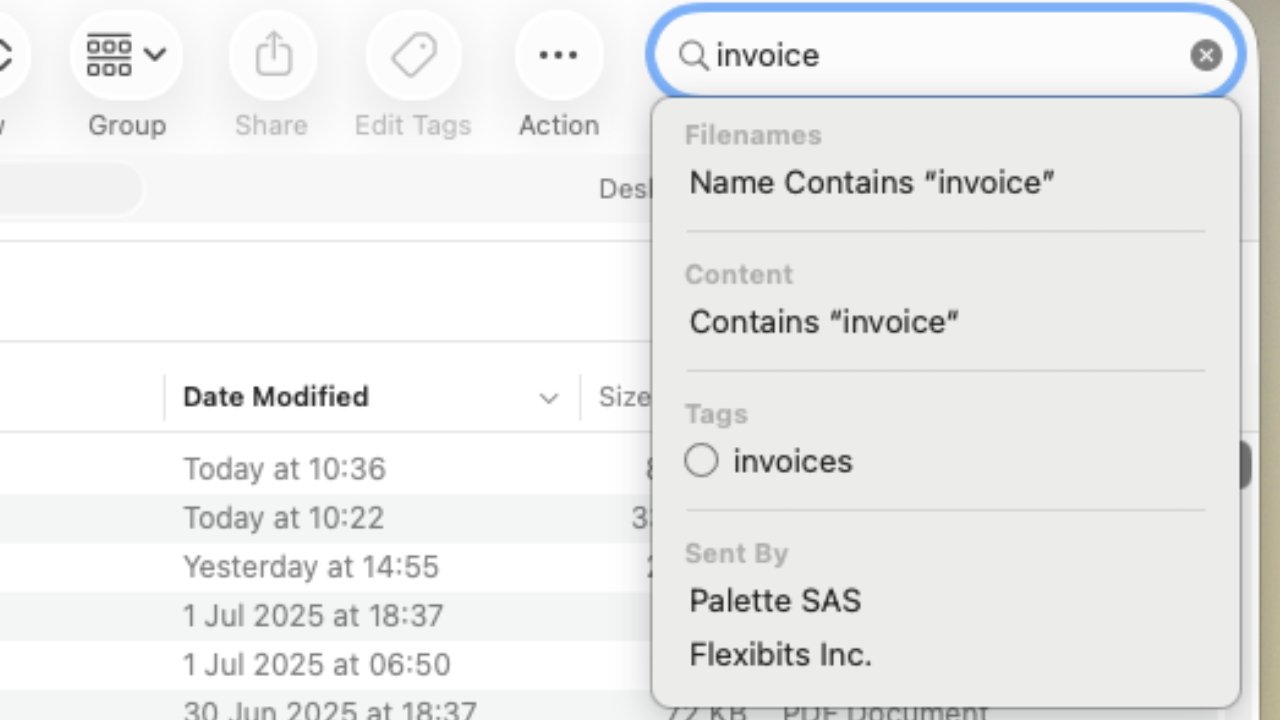Select the row modified Today at 10:36
This screenshot has height=720, width=1280.
click(325, 469)
